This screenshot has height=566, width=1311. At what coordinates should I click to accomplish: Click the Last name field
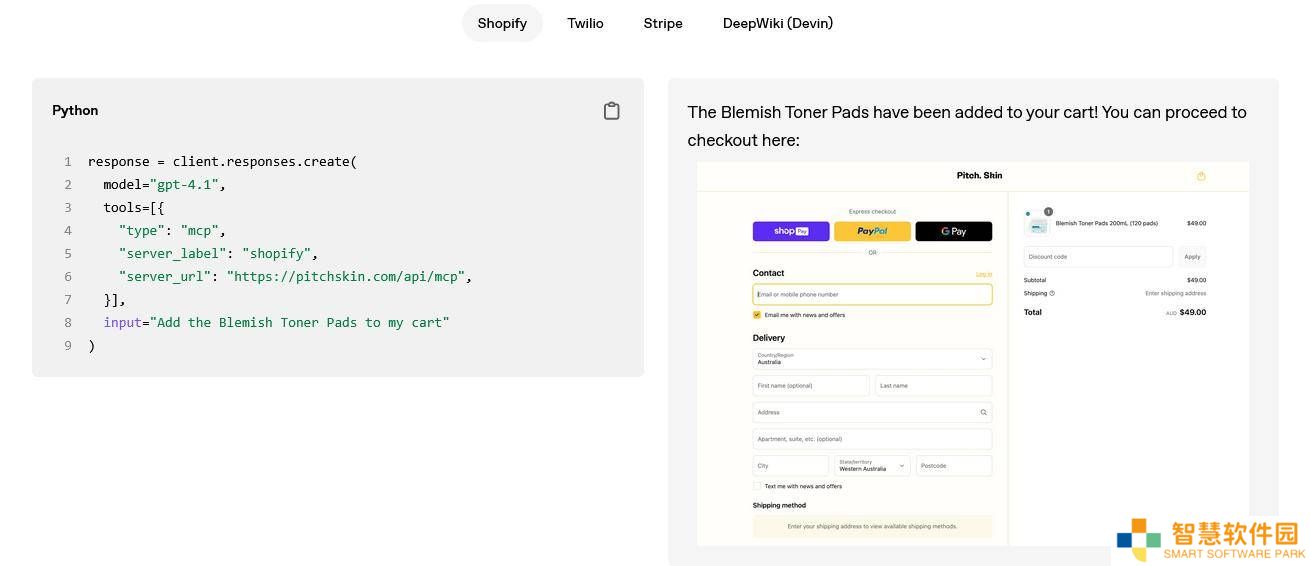[x=933, y=385]
